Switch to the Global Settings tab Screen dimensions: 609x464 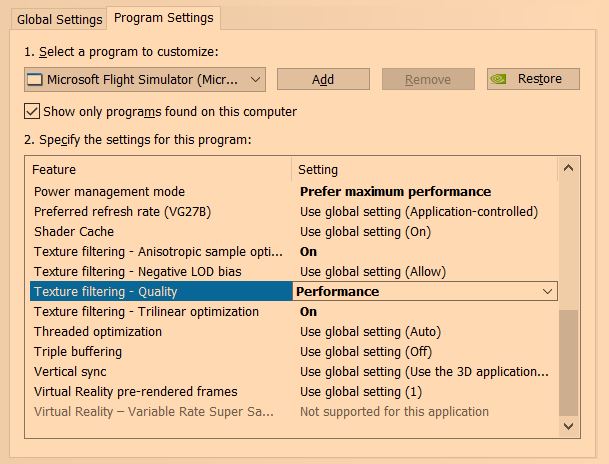[x=59, y=19]
